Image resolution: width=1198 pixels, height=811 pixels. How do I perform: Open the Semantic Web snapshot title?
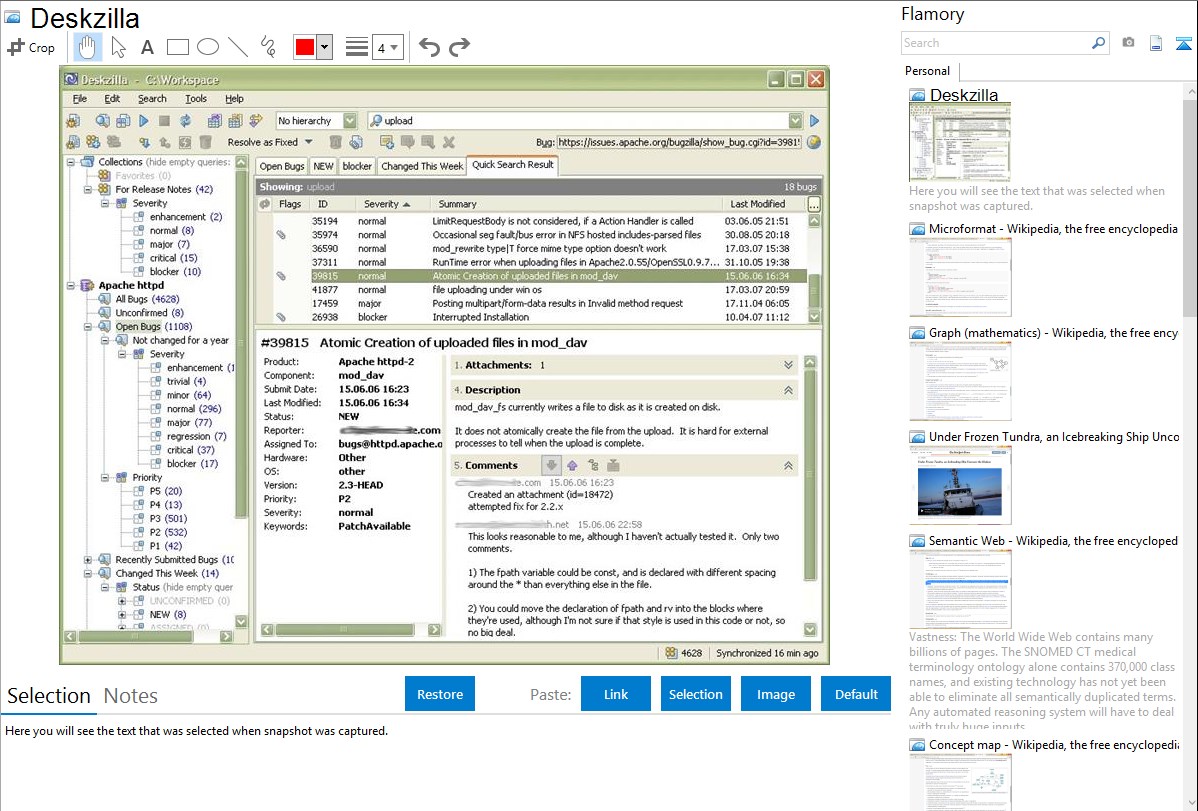pyautogui.click(x=1053, y=540)
